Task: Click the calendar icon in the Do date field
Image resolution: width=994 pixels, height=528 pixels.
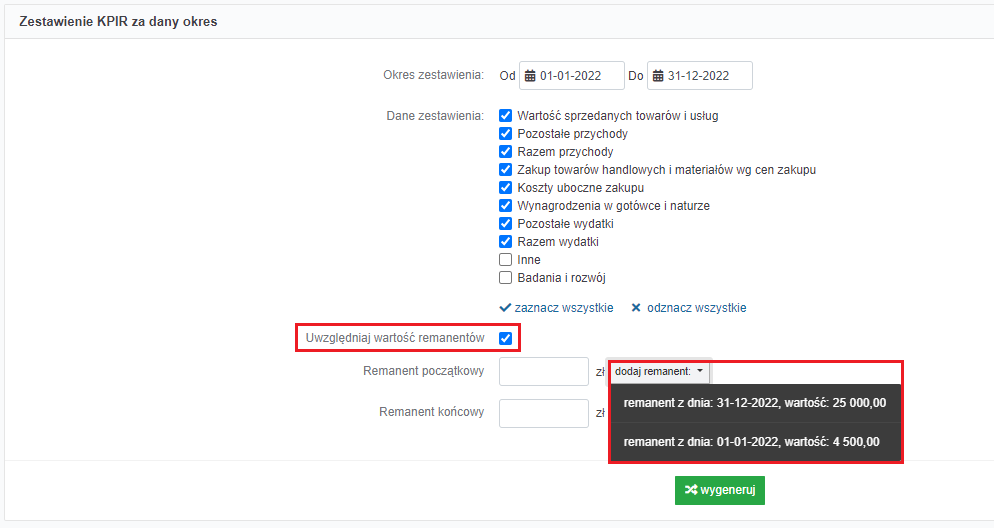Action: coord(658,75)
